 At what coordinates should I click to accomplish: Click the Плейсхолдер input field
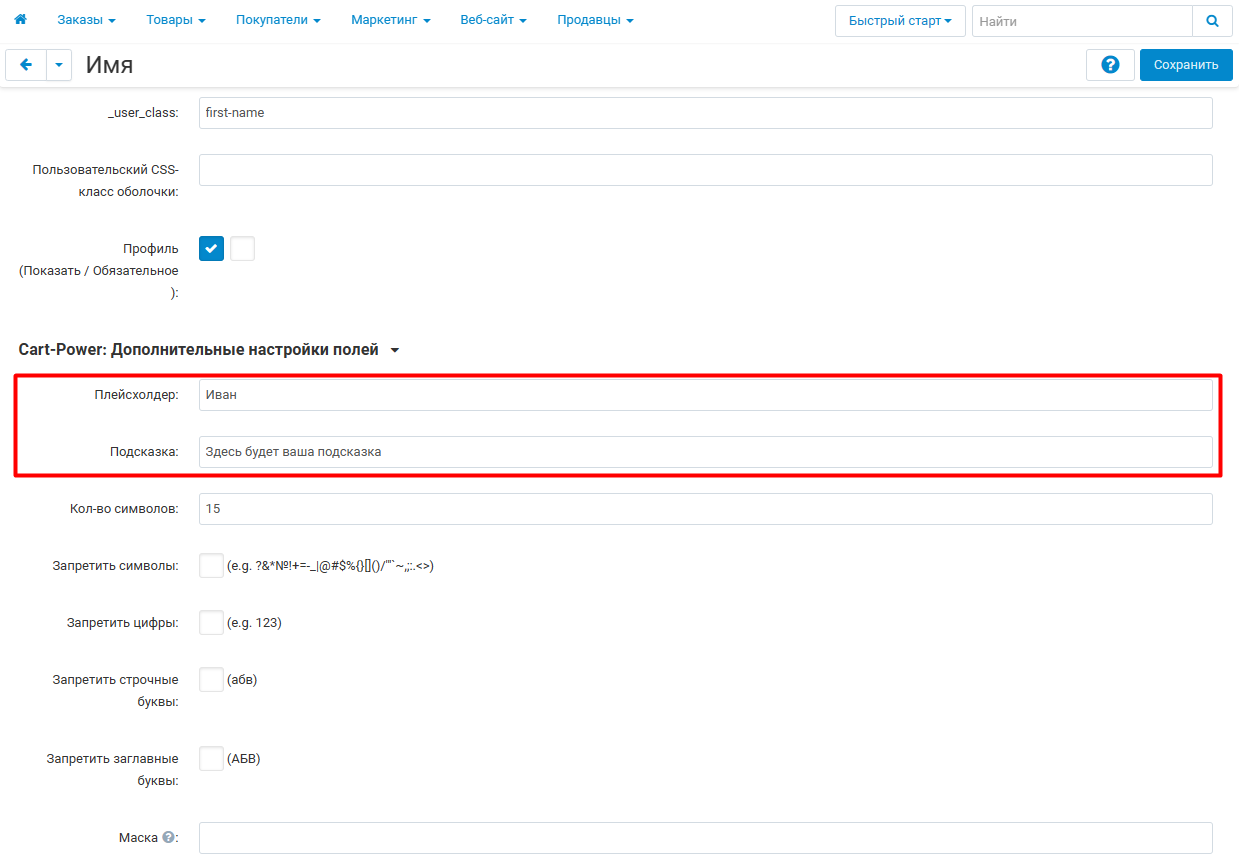(x=706, y=395)
